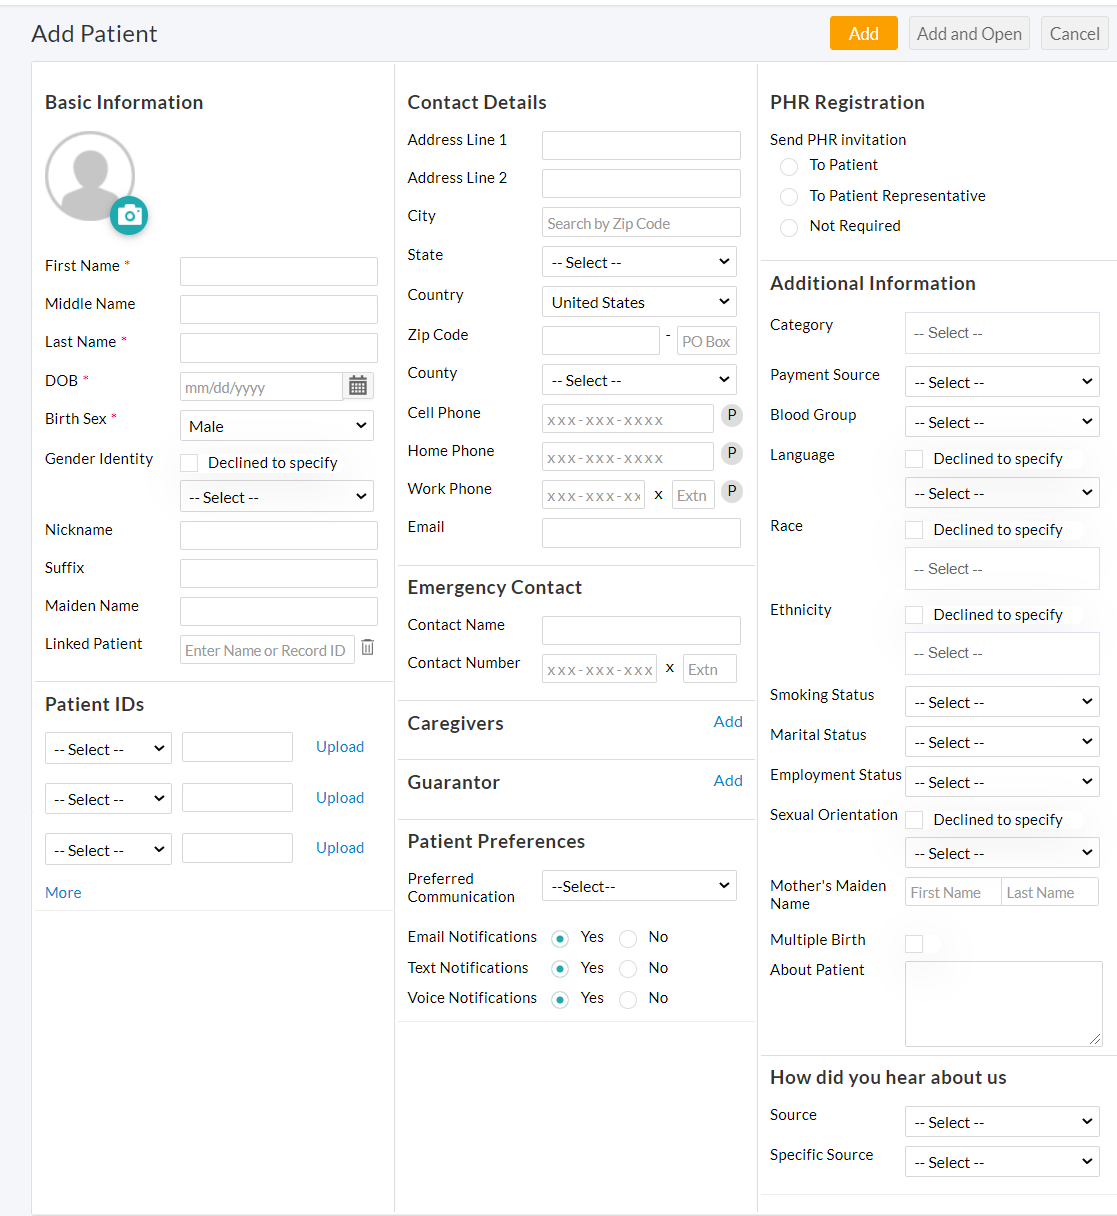Click the More link under Patient IDs
1117x1216 pixels.
tap(63, 893)
